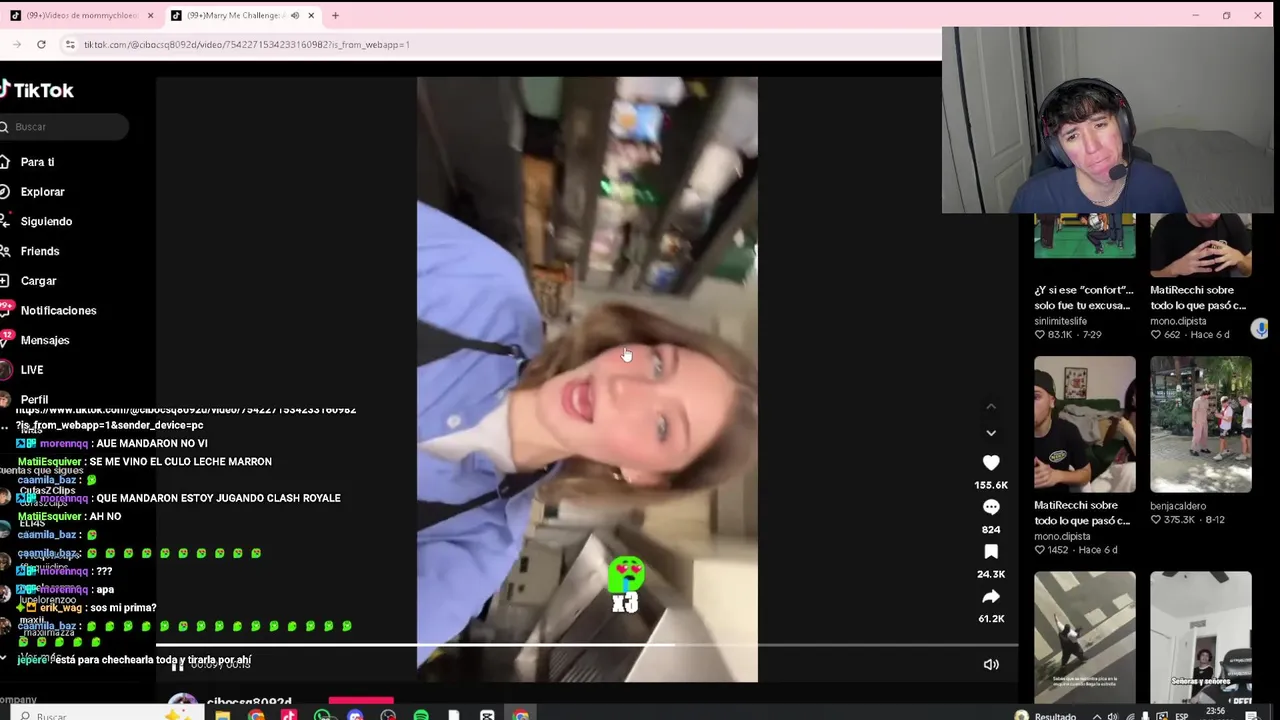Open Siguiendo in the sidebar

click(46, 221)
